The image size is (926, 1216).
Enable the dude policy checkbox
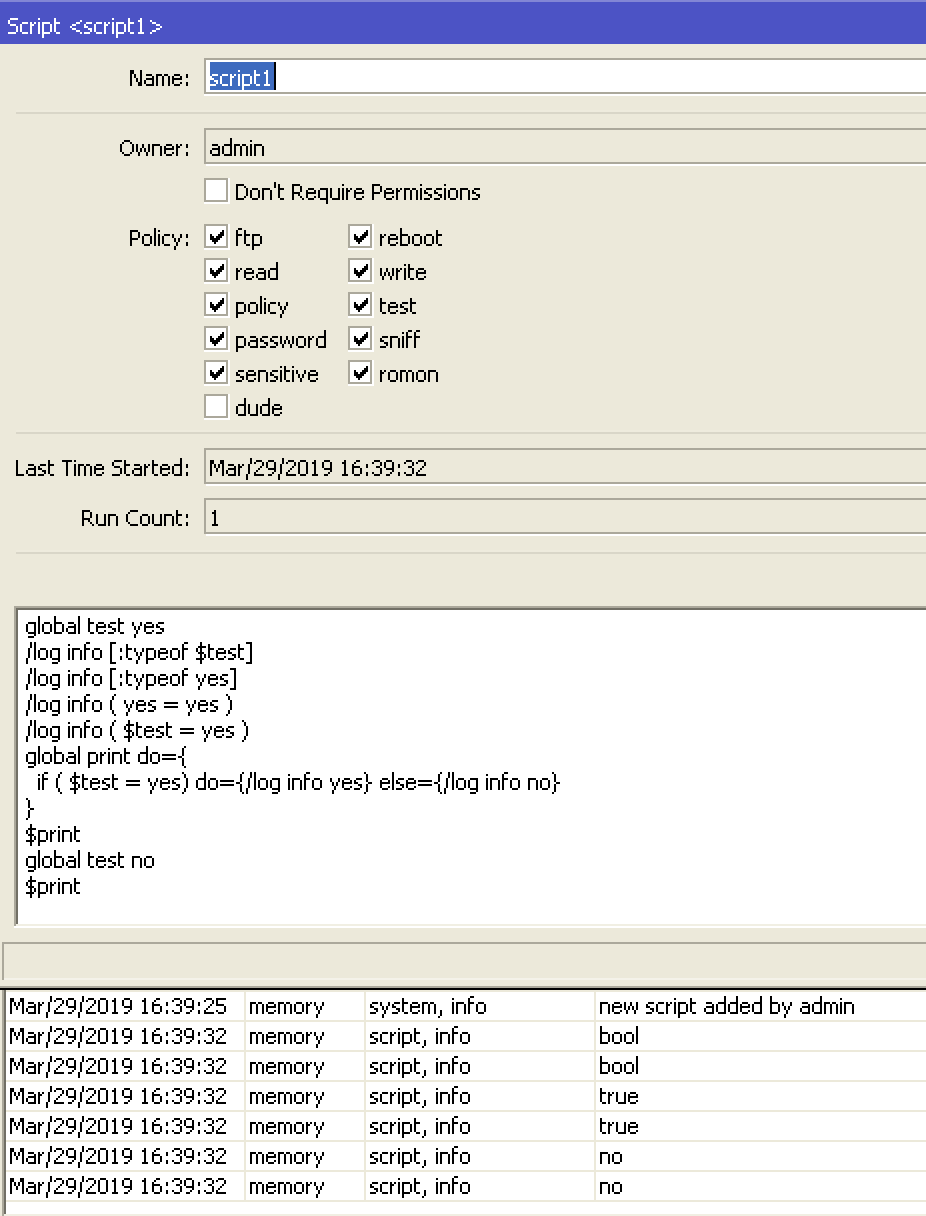coord(217,407)
